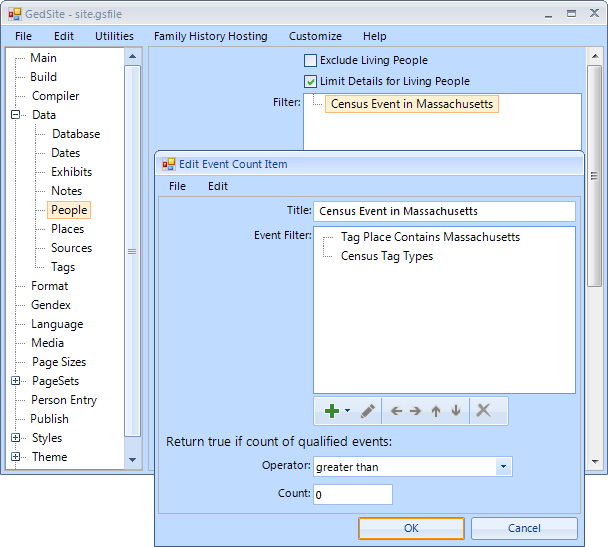This screenshot has width=608, height=547.
Task: Check Exclude Living People checkbox
Action: click(x=310, y=60)
